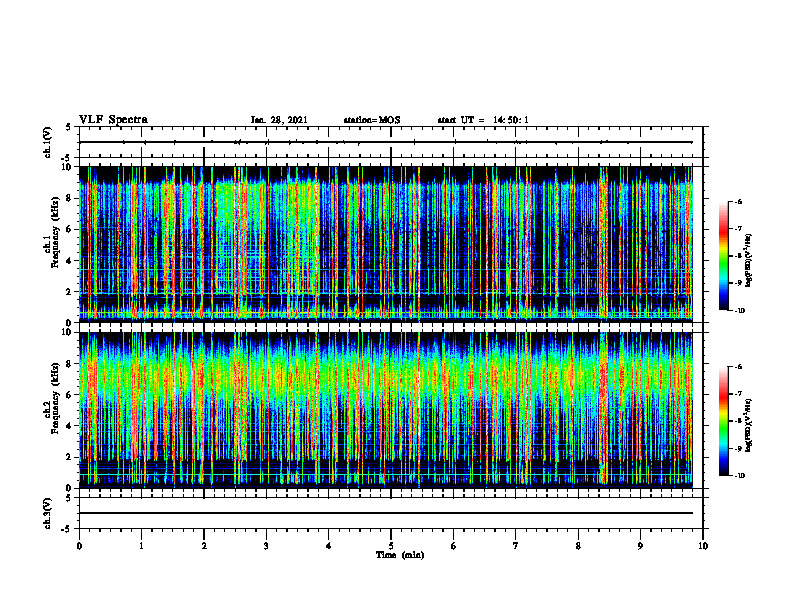Click the ch.1 voltage waveform trace
Viewport: 792px width, 612px height.
(386, 142)
